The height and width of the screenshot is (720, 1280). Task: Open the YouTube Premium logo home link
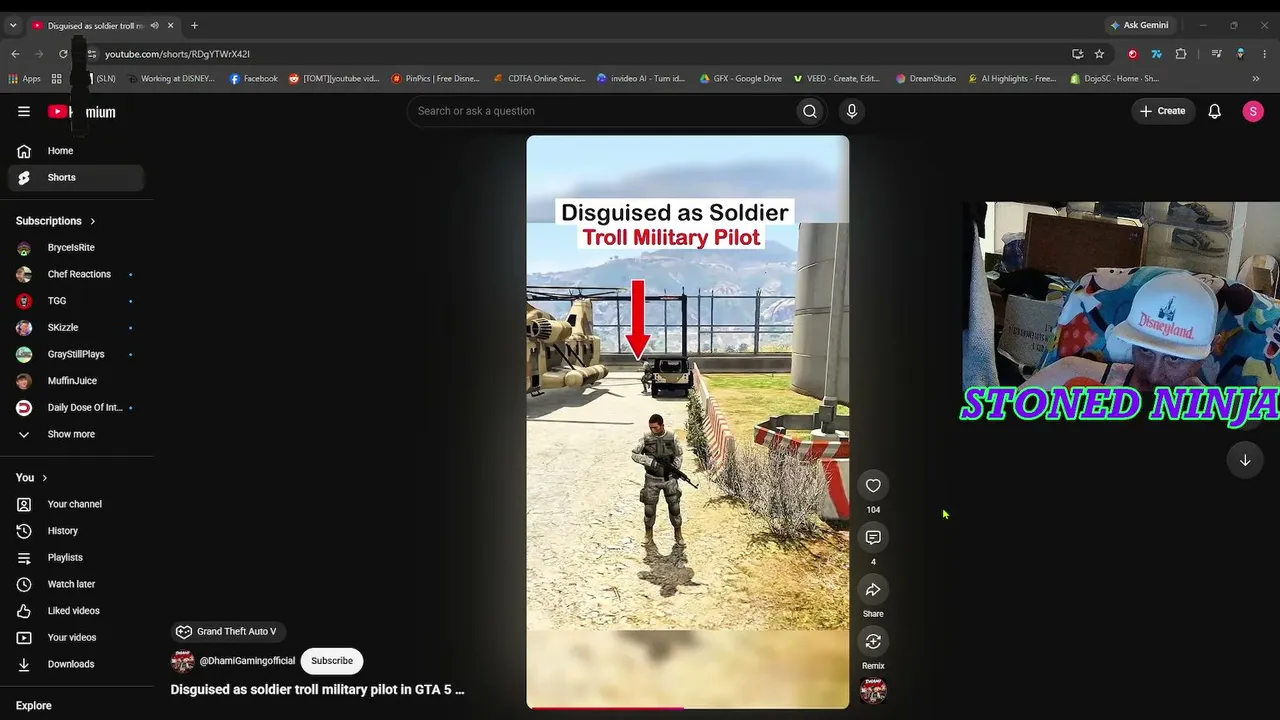click(82, 112)
